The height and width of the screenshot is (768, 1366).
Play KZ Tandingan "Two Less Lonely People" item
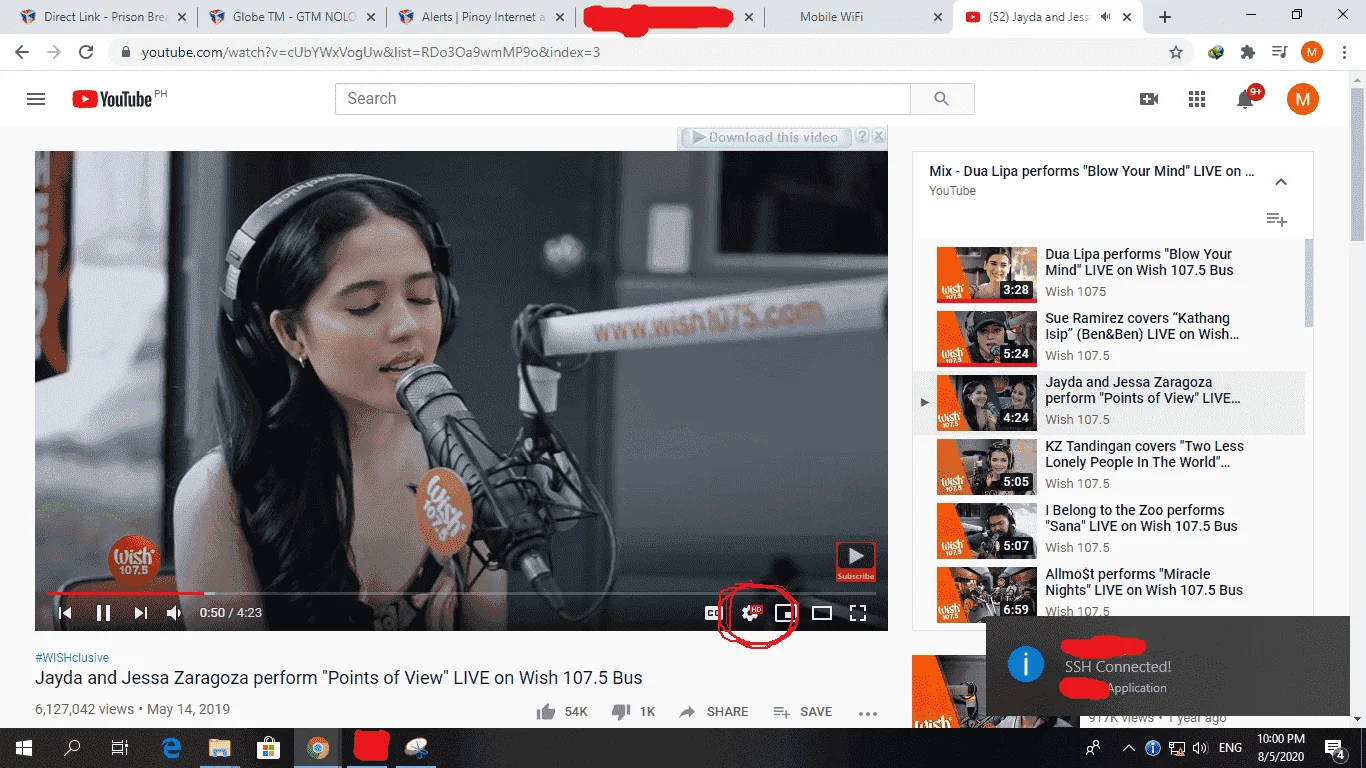tap(1109, 466)
